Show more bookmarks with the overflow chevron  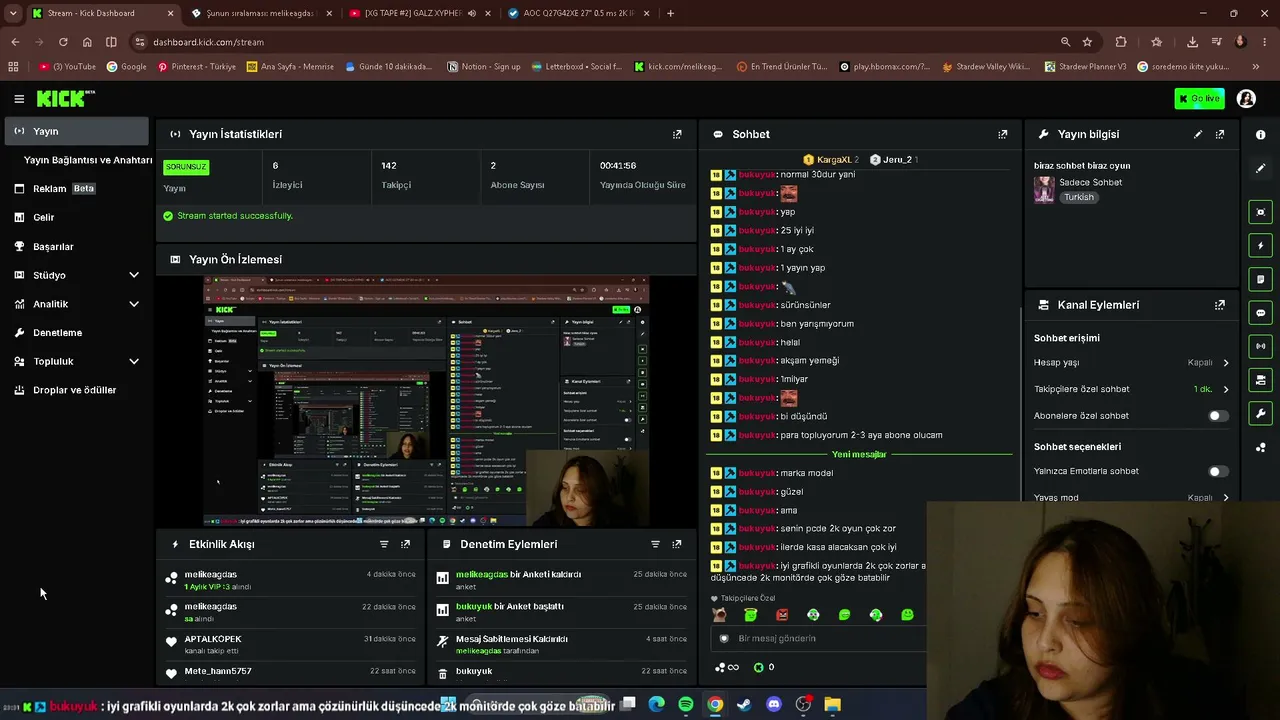pyautogui.click(x=1255, y=67)
